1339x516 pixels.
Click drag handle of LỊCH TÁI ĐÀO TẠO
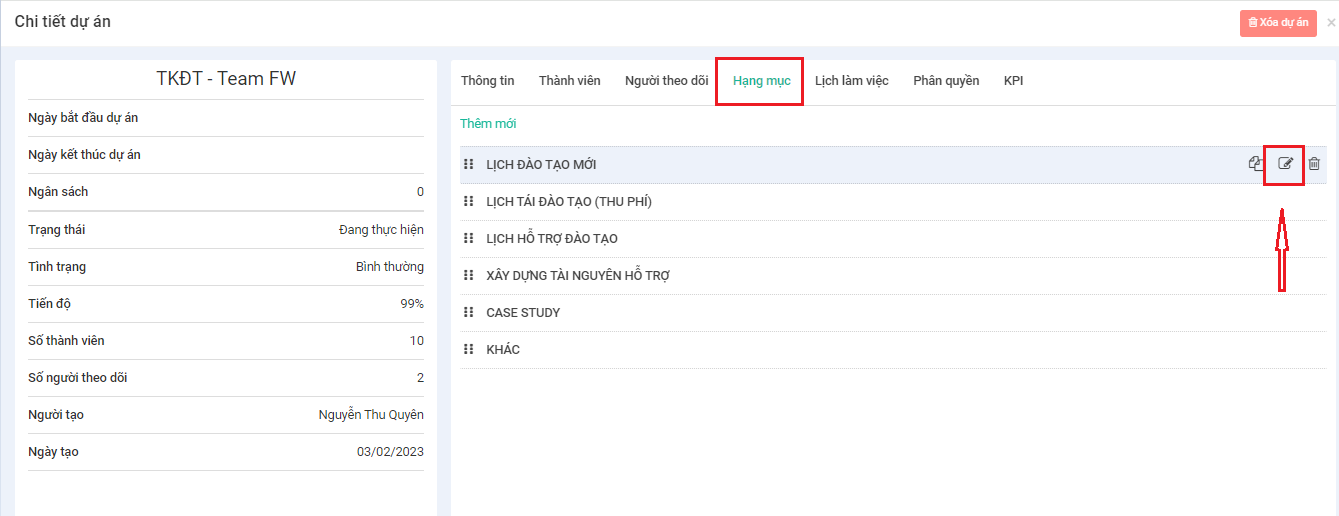pos(469,201)
